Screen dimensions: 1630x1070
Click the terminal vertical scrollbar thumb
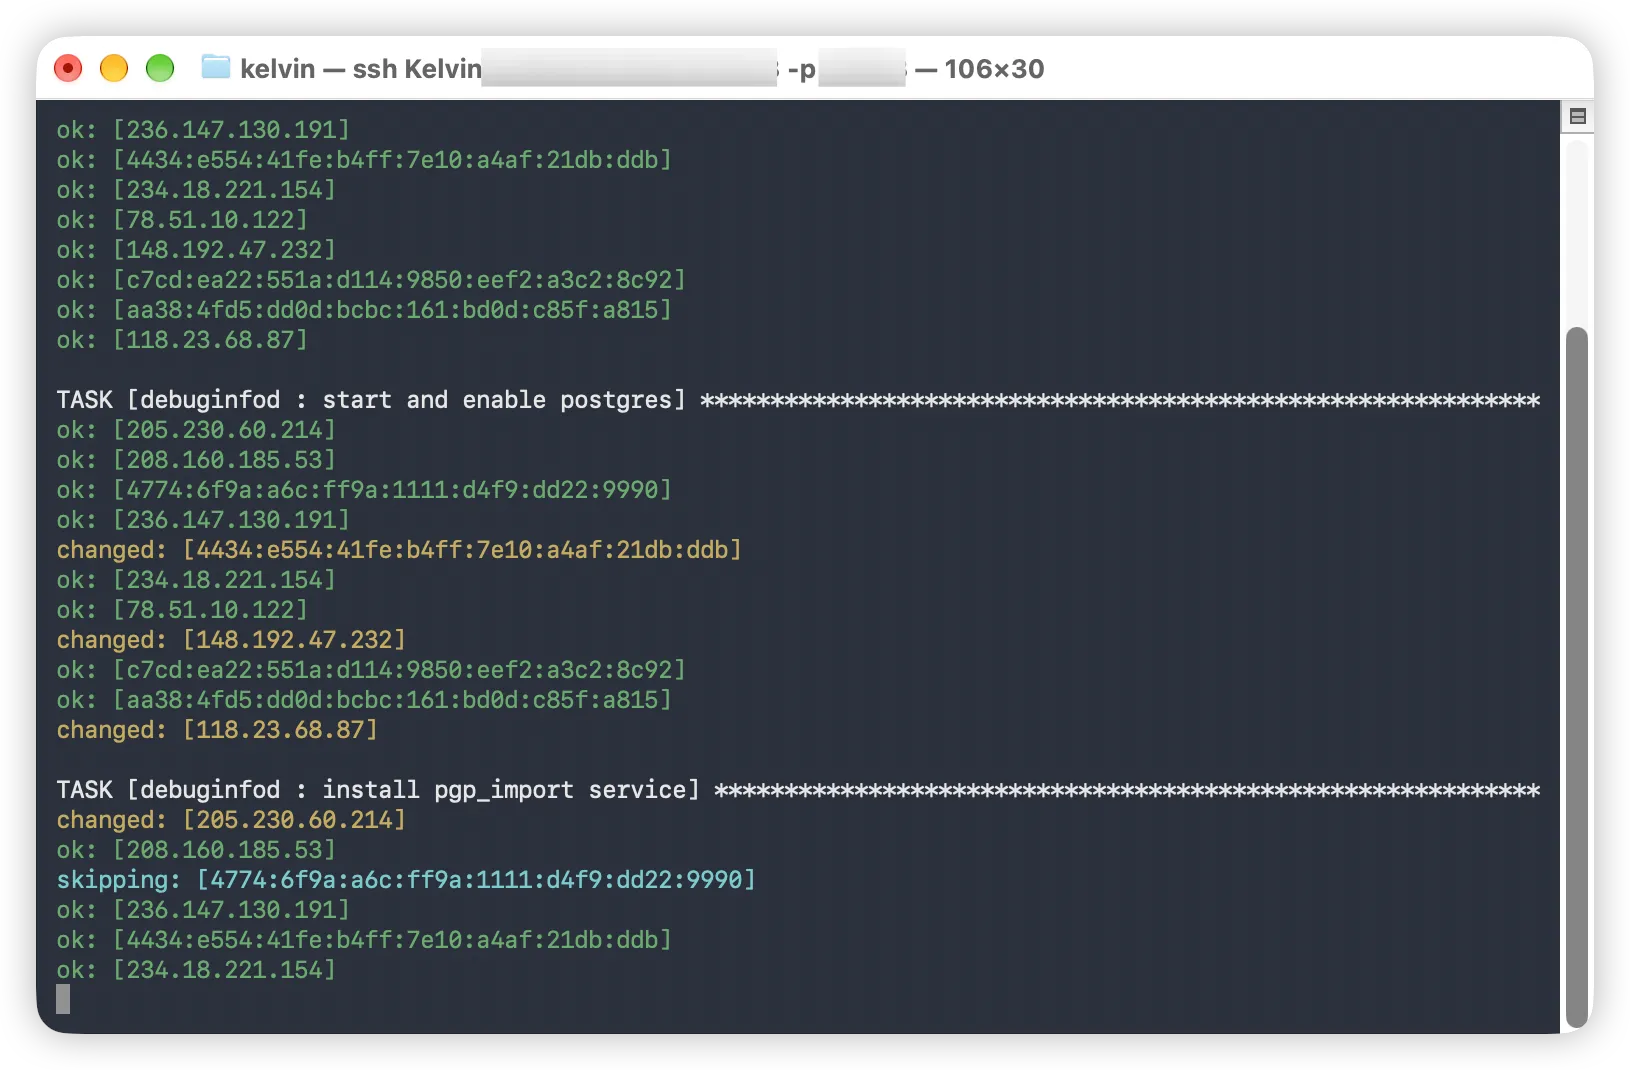click(1577, 676)
